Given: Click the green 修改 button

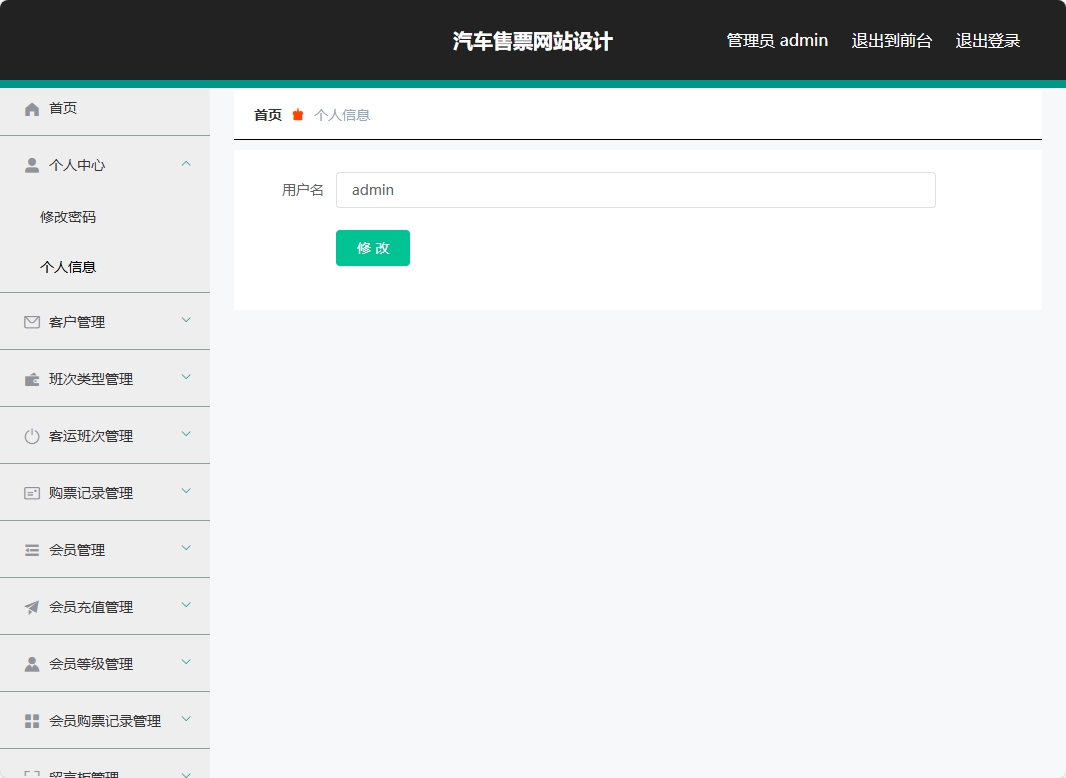Looking at the screenshot, I should click(x=372, y=247).
